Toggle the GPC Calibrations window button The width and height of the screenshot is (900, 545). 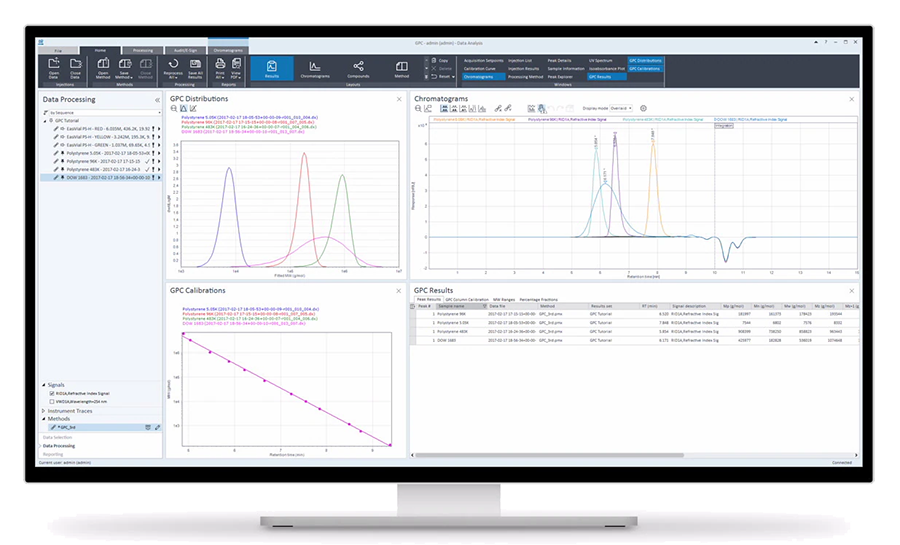point(645,68)
